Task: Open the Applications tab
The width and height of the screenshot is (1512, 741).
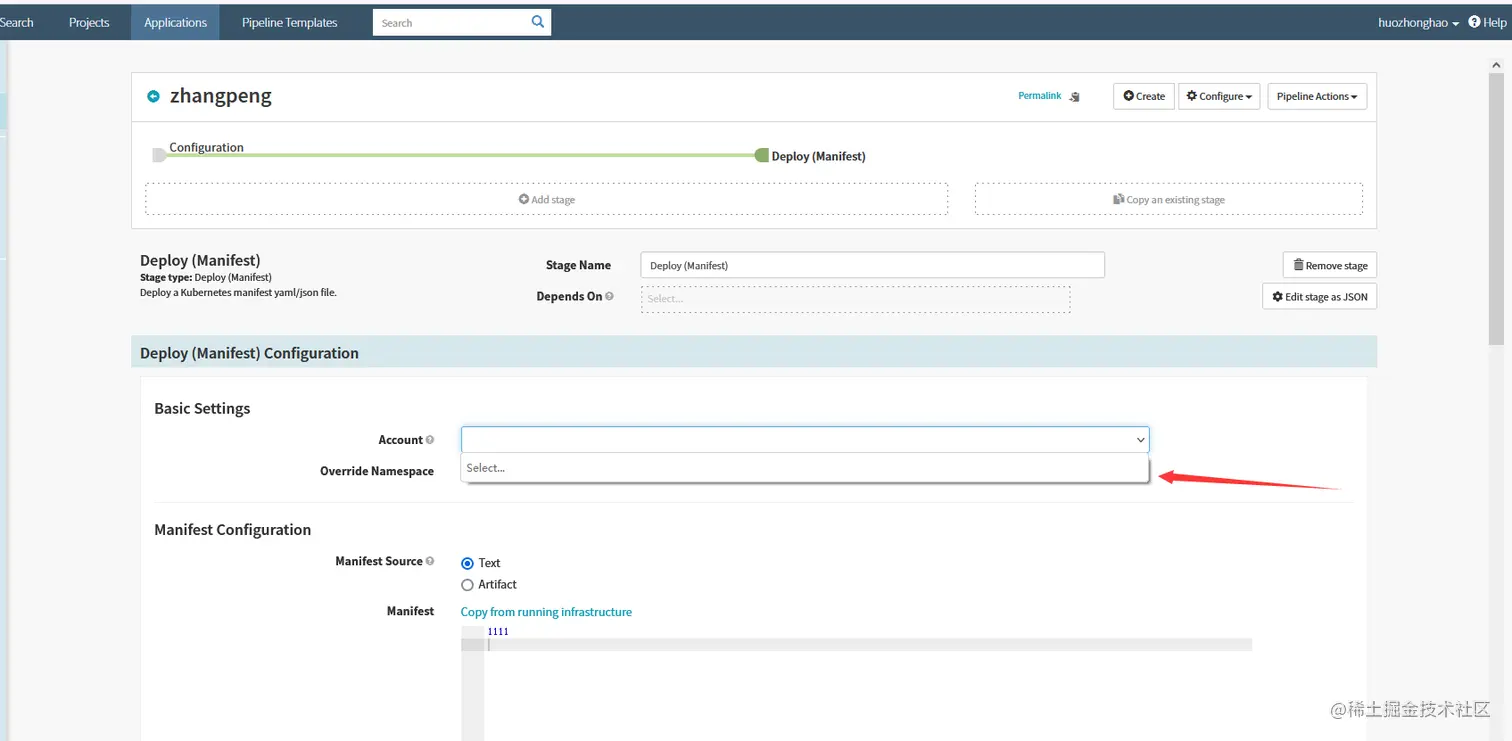Action: (x=175, y=22)
